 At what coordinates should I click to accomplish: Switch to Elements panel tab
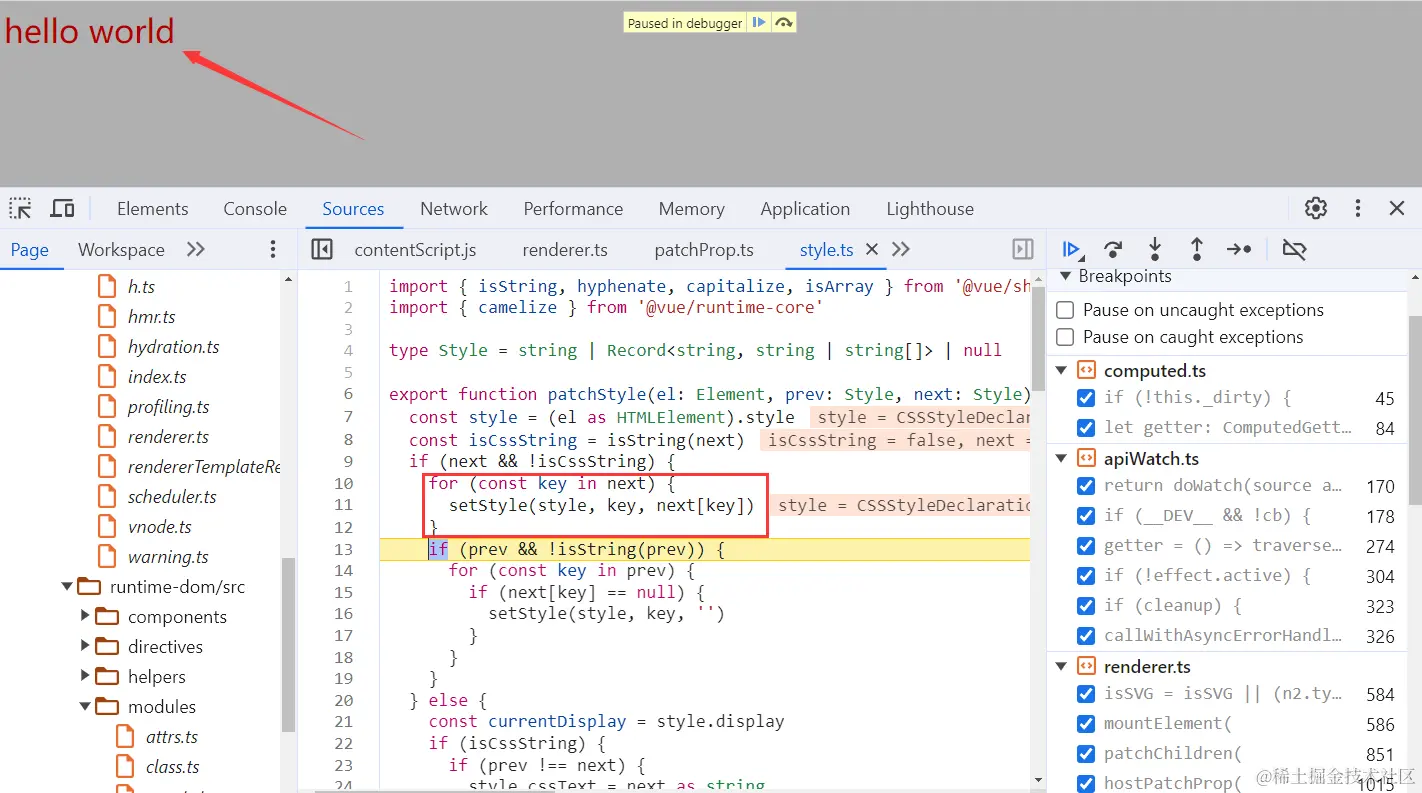click(x=152, y=208)
